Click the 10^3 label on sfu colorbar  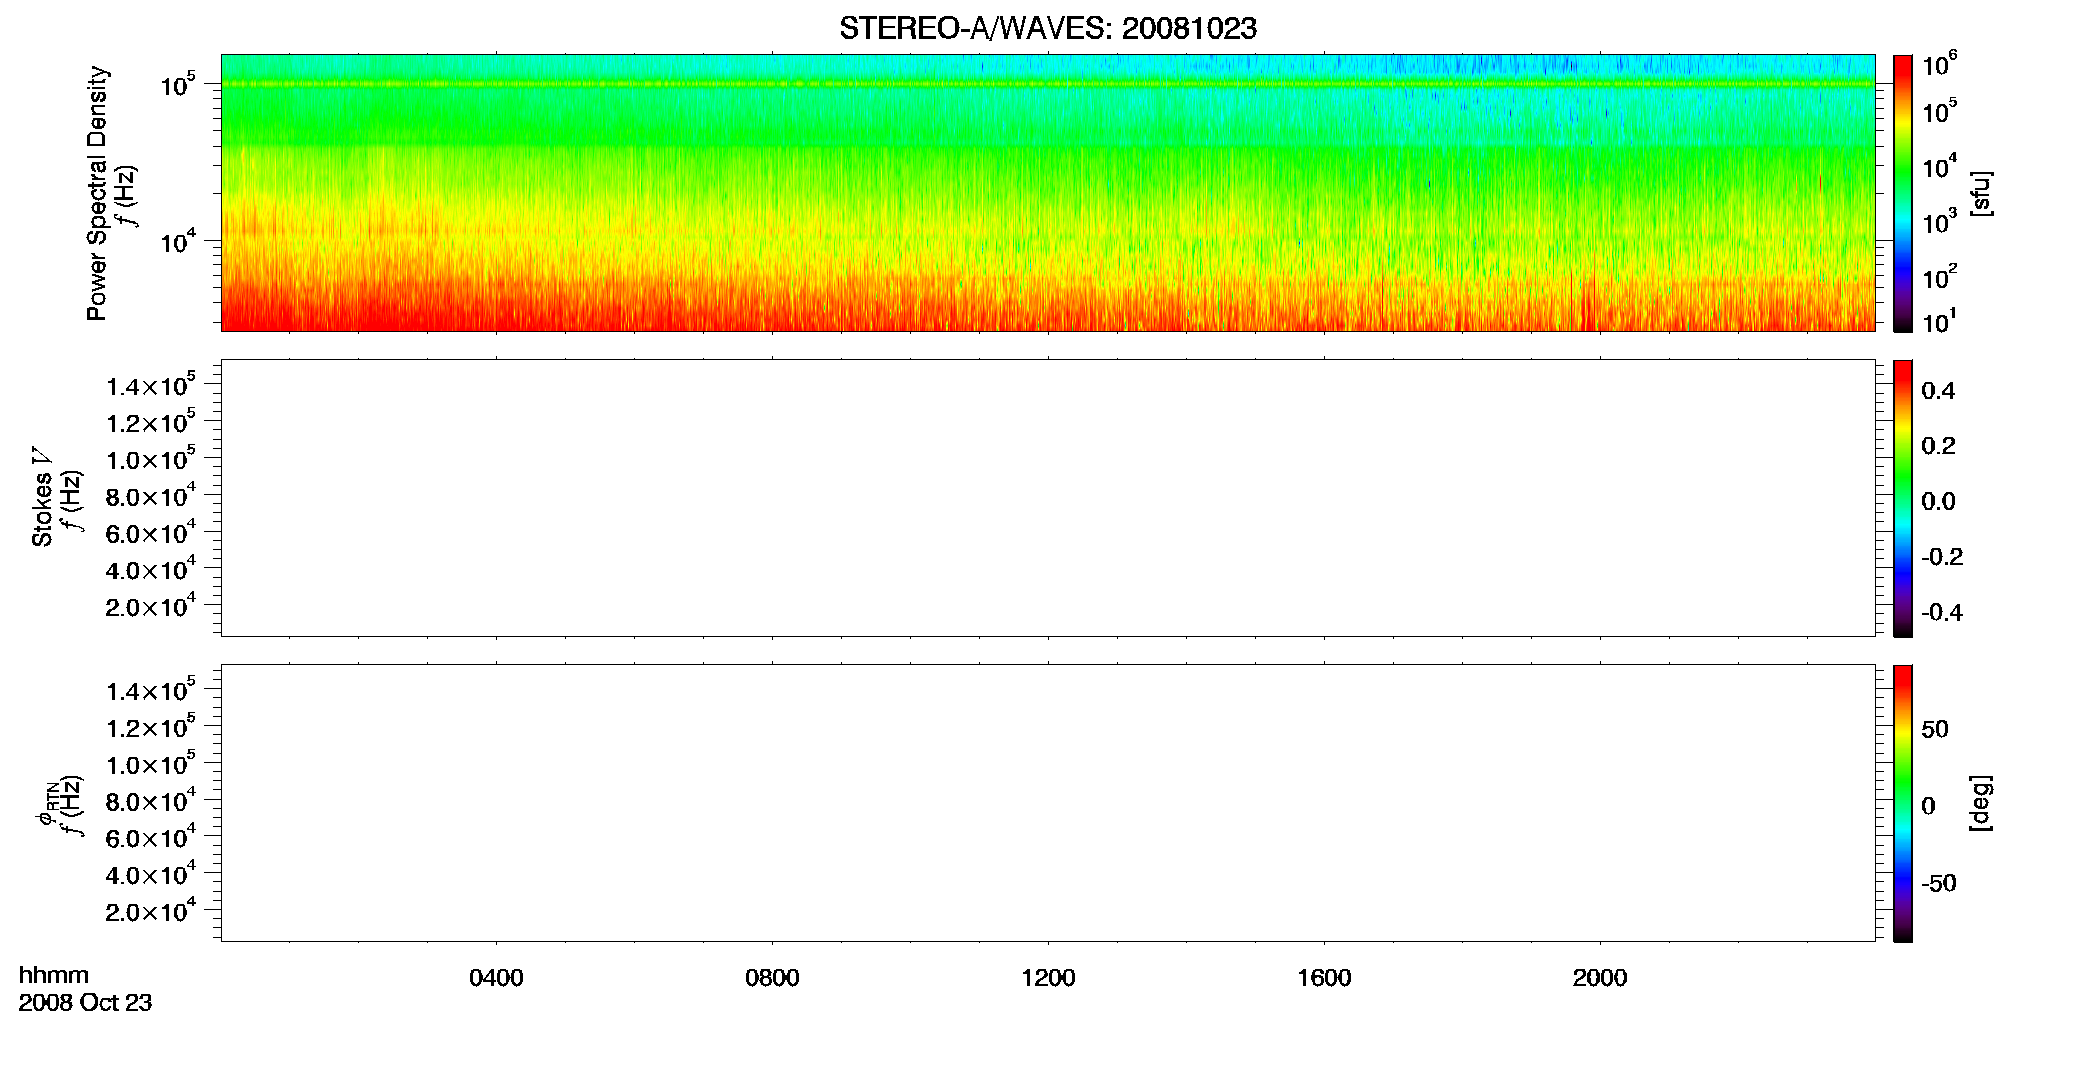(1940, 223)
